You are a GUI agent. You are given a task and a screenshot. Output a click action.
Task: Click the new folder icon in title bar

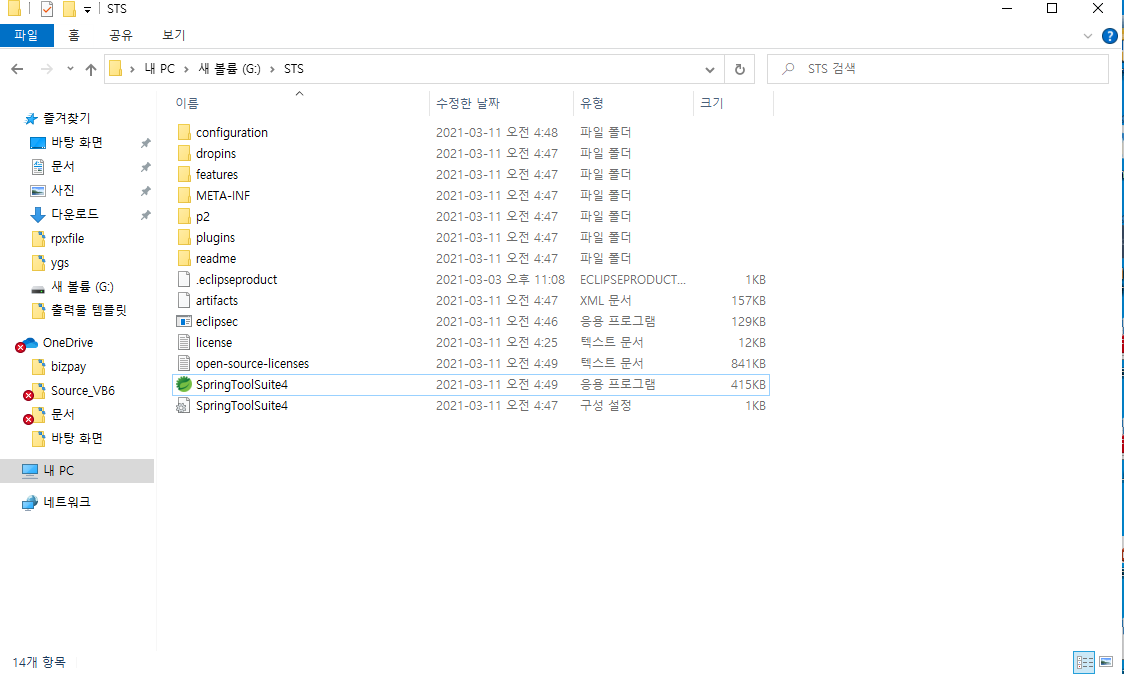(x=69, y=9)
